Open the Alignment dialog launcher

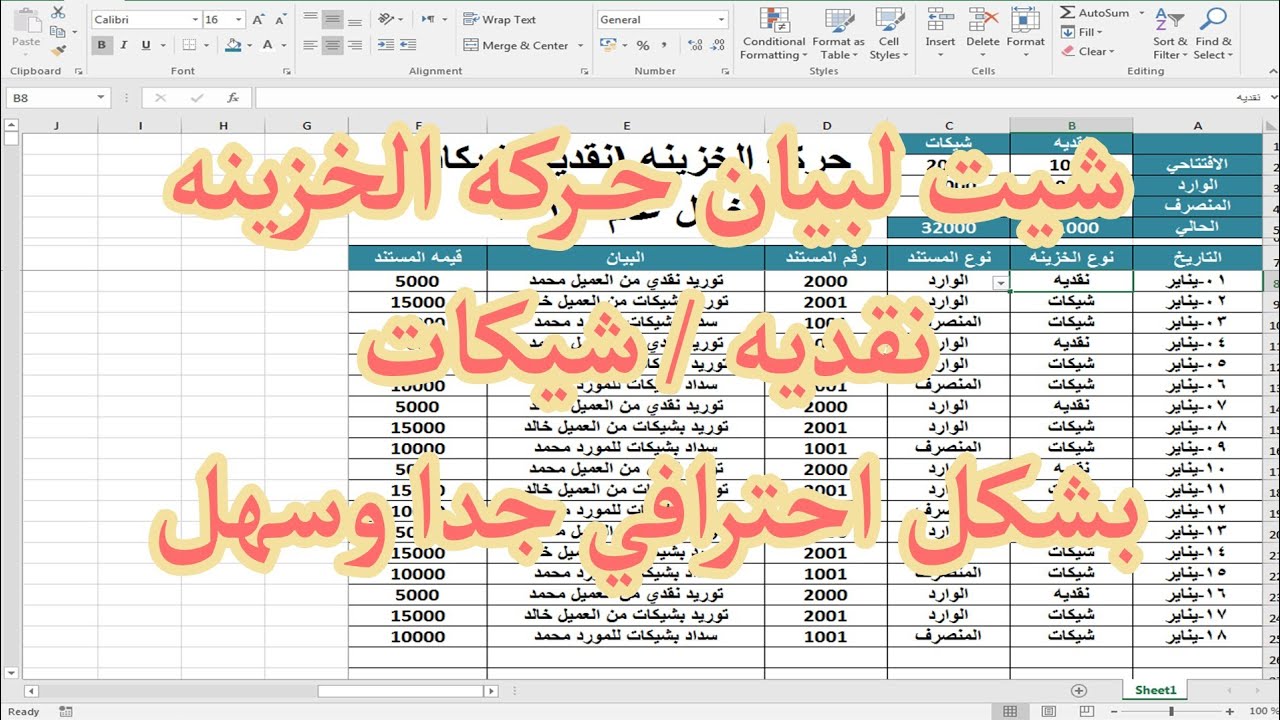click(x=587, y=72)
